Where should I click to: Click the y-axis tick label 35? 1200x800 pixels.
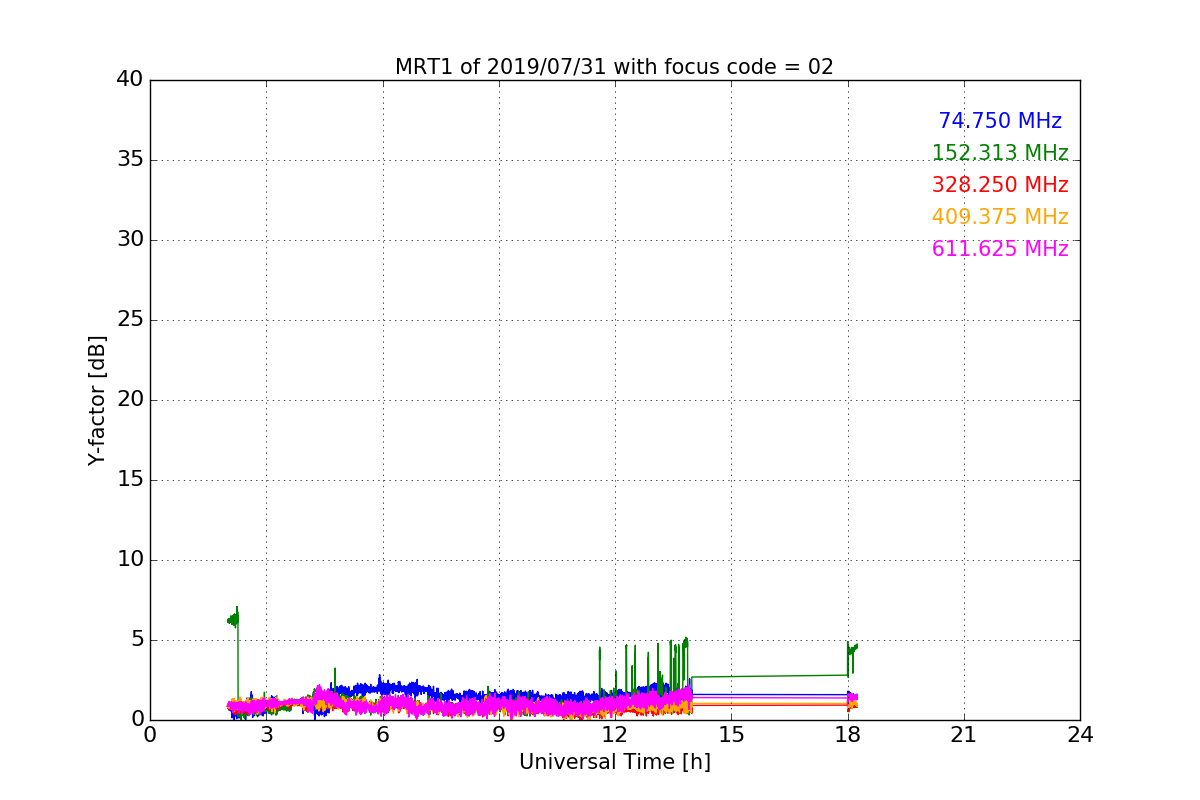[130, 160]
